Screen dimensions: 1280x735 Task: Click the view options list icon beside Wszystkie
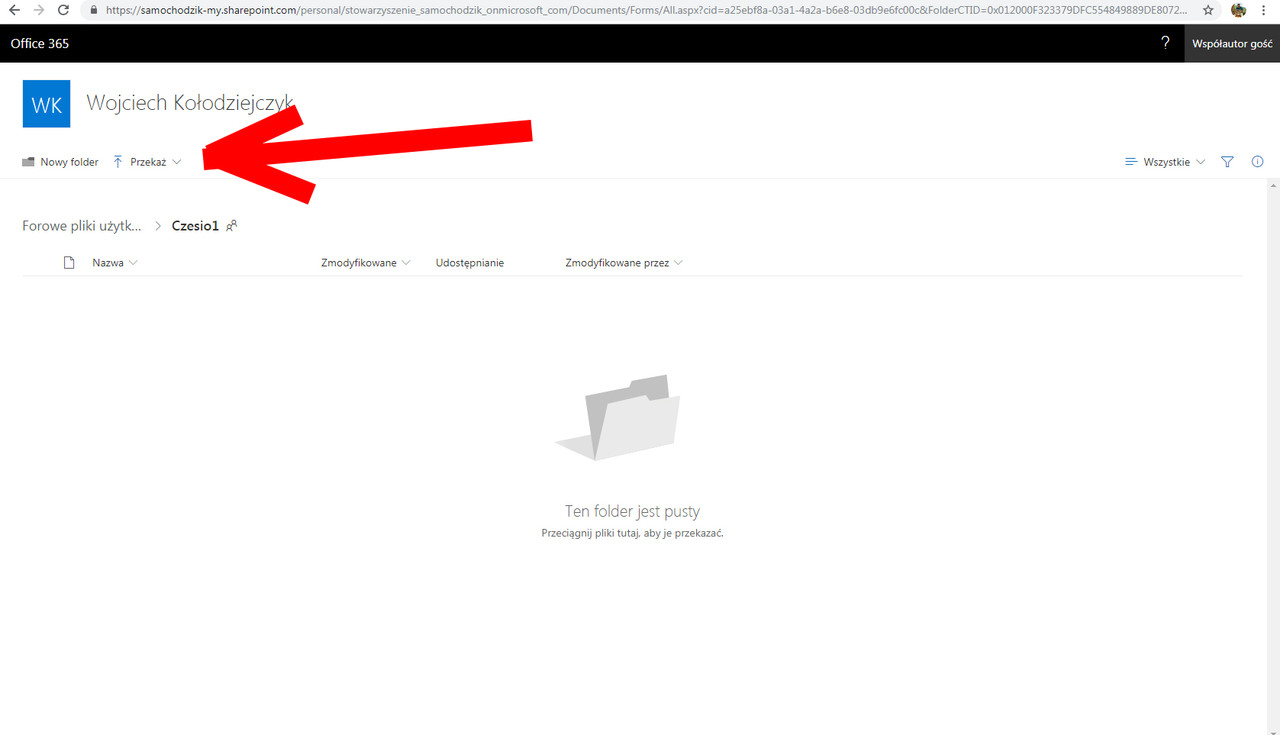click(1129, 161)
